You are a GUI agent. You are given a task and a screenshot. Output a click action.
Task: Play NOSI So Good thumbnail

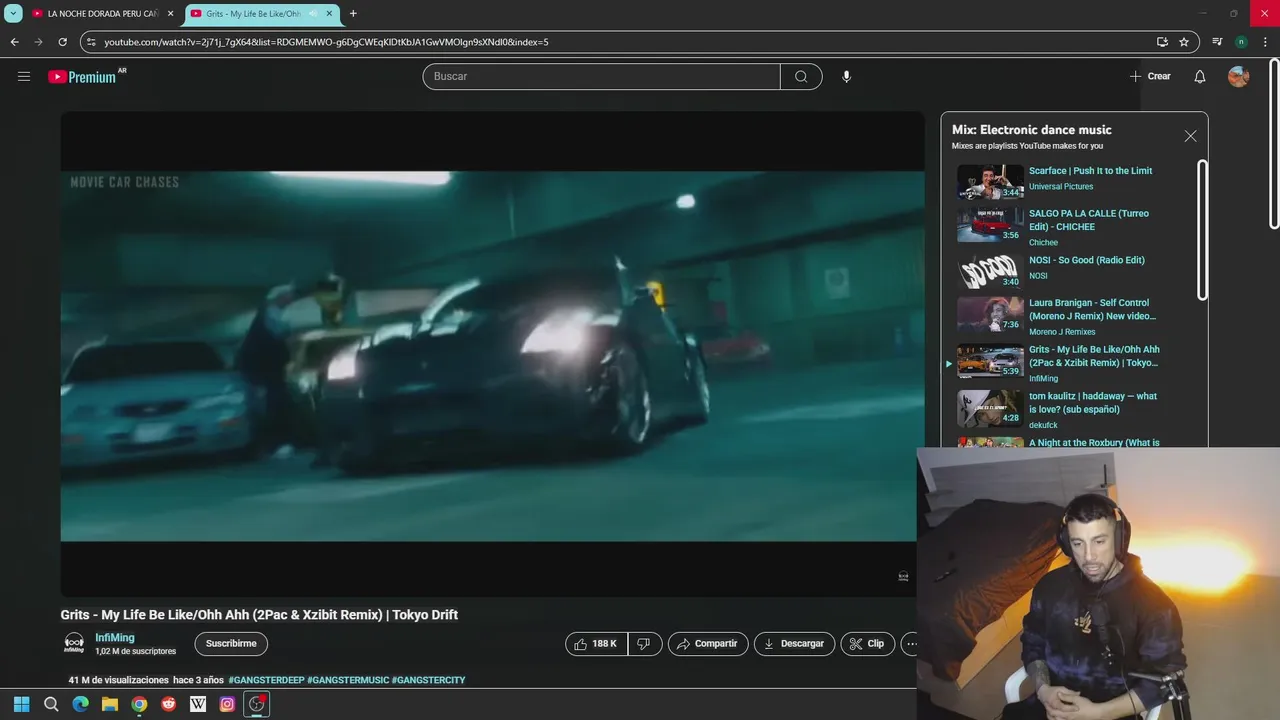click(990, 271)
